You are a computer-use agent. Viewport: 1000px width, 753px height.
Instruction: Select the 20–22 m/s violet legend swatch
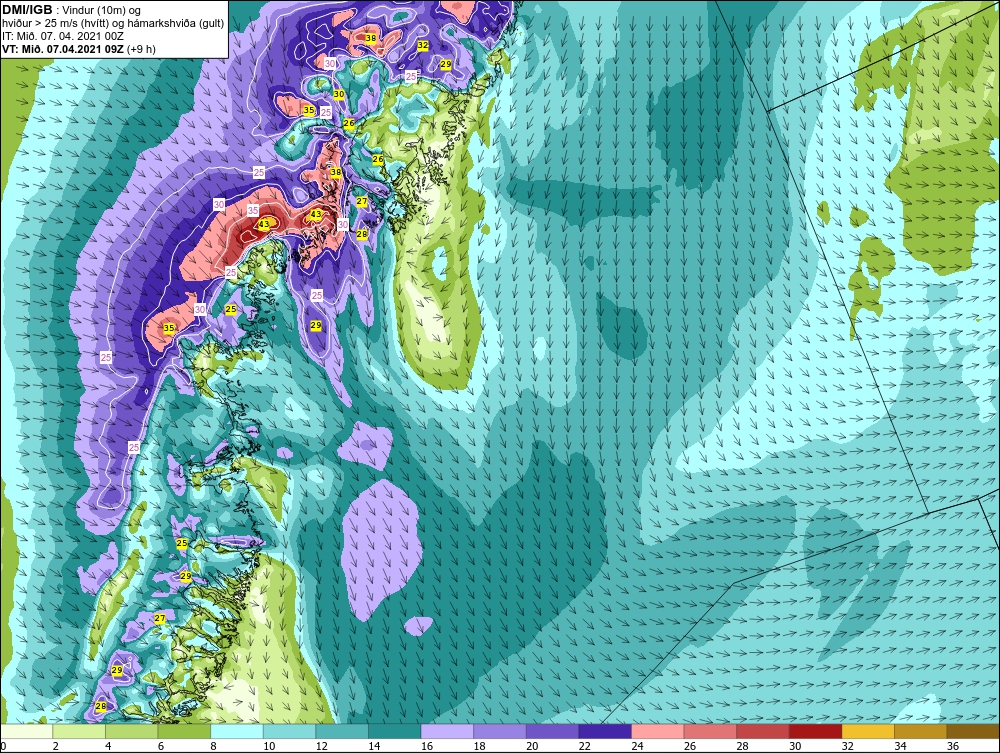pyautogui.click(x=552, y=731)
